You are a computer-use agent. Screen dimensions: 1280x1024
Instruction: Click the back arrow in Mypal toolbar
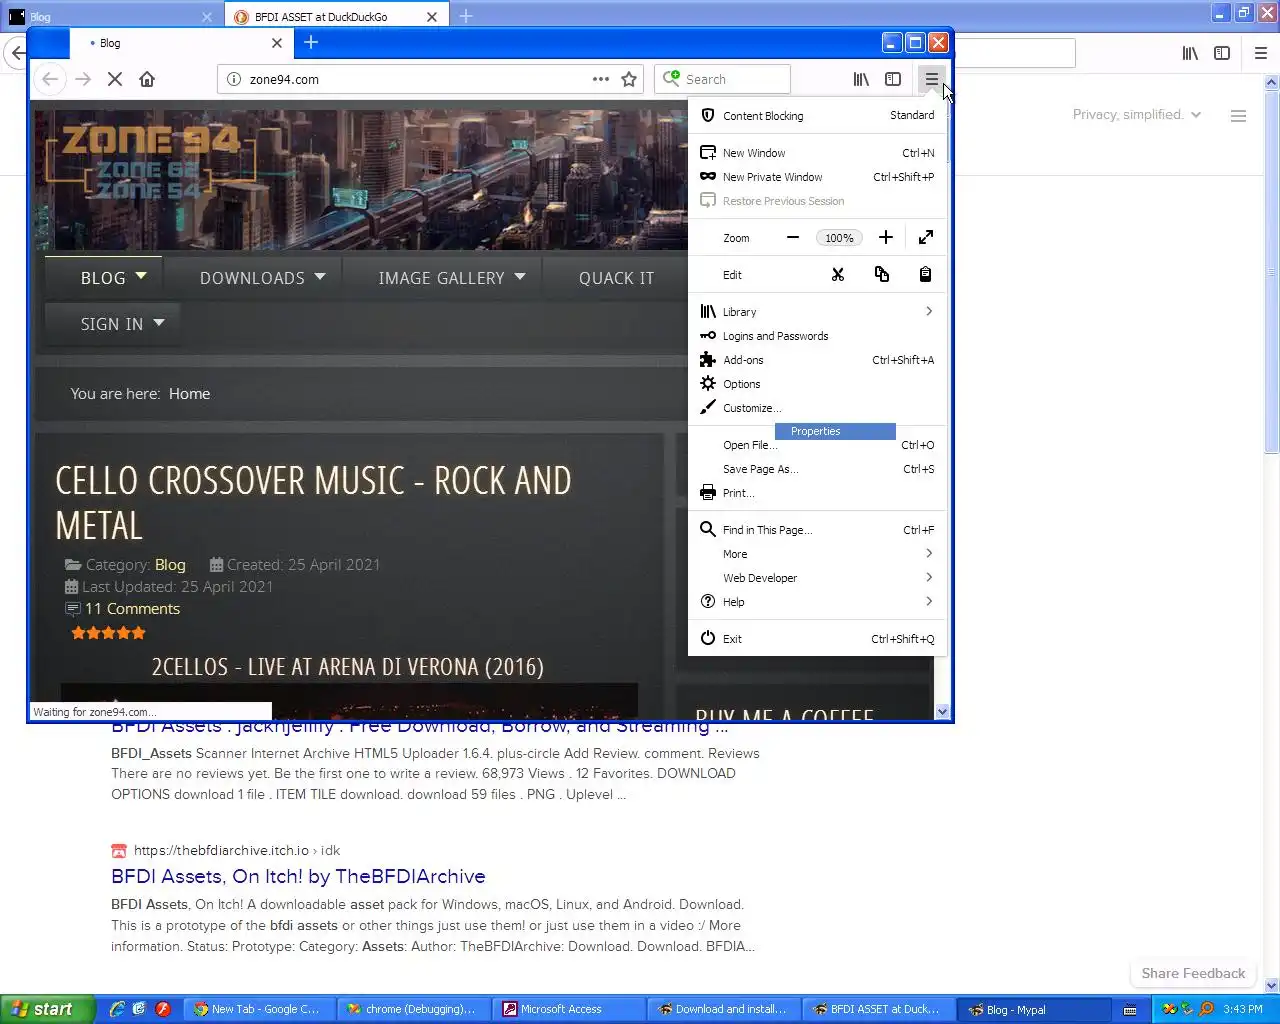click(x=50, y=79)
